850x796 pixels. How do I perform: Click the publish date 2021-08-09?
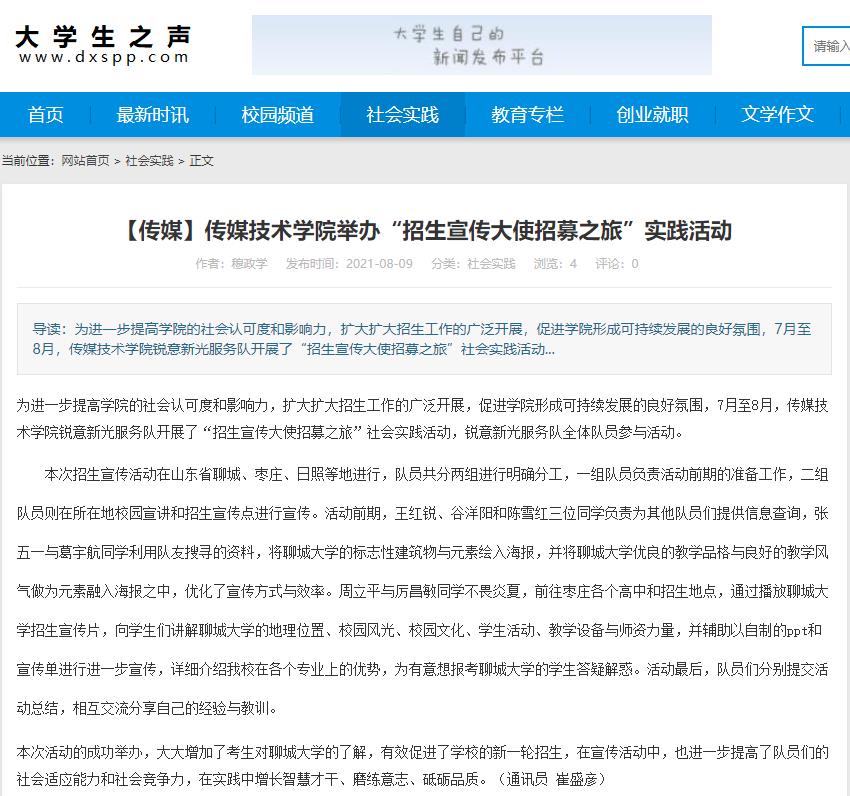pyautogui.click(x=379, y=264)
